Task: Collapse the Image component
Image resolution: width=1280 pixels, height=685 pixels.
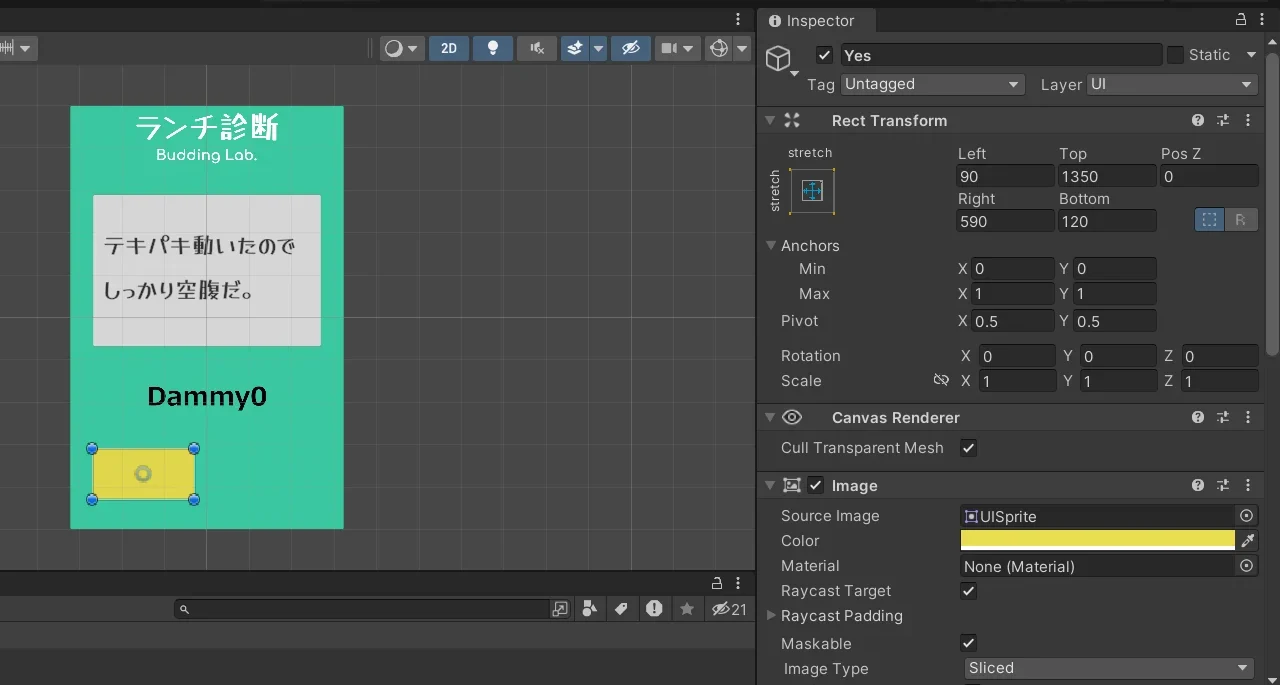Action: 770,485
